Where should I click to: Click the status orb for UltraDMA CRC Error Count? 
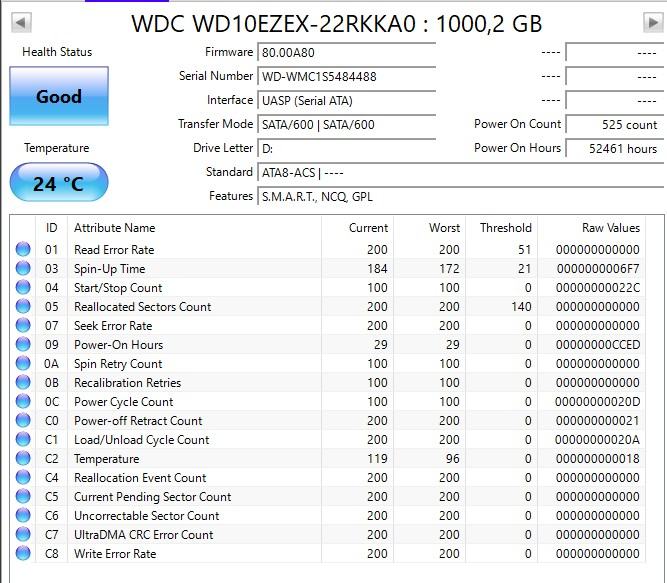[x=23, y=534]
